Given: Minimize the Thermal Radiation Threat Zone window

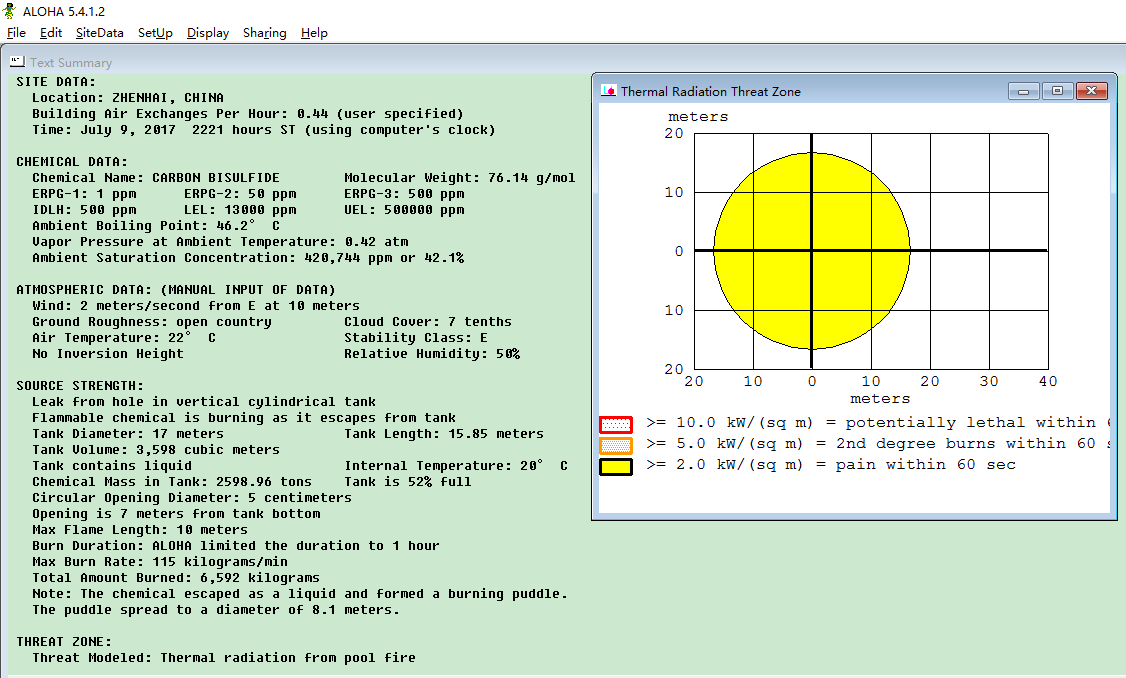Looking at the screenshot, I should (x=1023, y=90).
